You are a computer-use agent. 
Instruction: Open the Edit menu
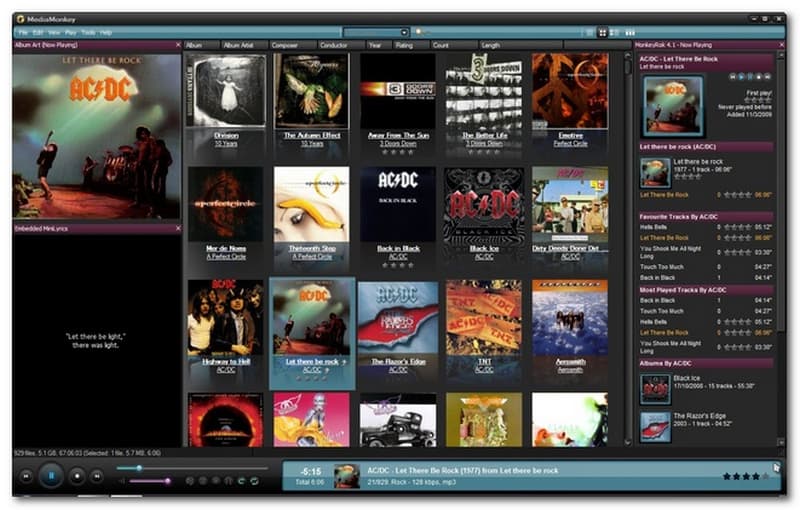click(x=38, y=33)
